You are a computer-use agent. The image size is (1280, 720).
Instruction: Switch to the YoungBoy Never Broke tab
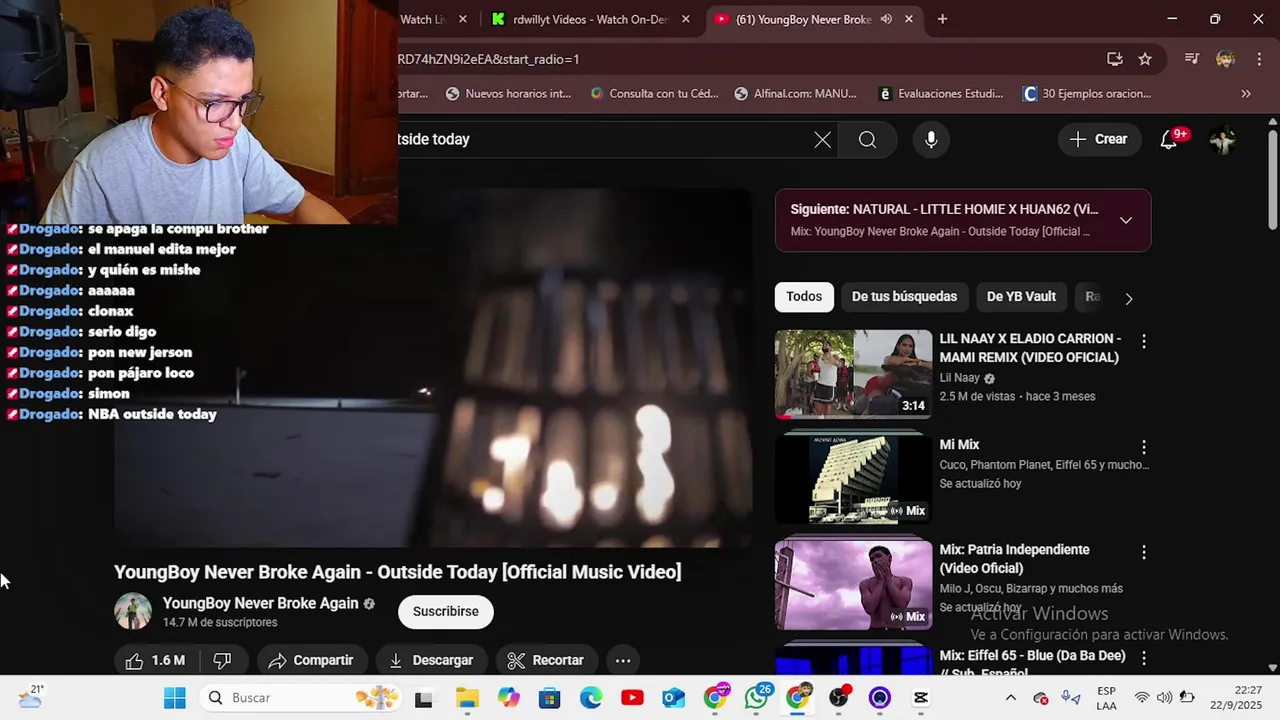coord(803,19)
